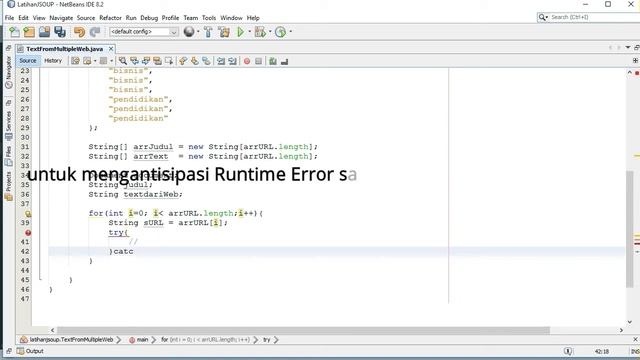Click the Stop Macro Recording icon
Image resolution: width=640 pixels, height=360 pixels.
pos(258,61)
